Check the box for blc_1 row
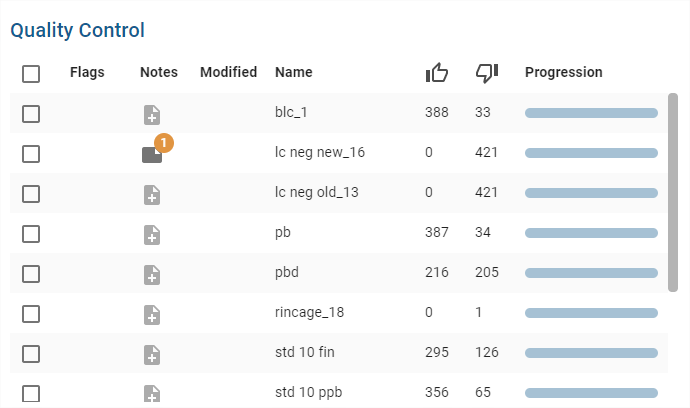This screenshot has width=690, height=408. (x=31, y=113)
